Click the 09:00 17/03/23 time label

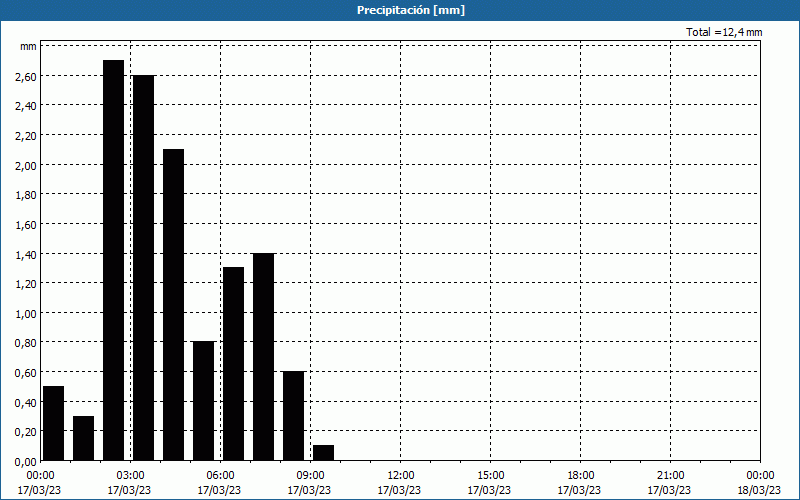pyautogui.click(x=309, y=483)
